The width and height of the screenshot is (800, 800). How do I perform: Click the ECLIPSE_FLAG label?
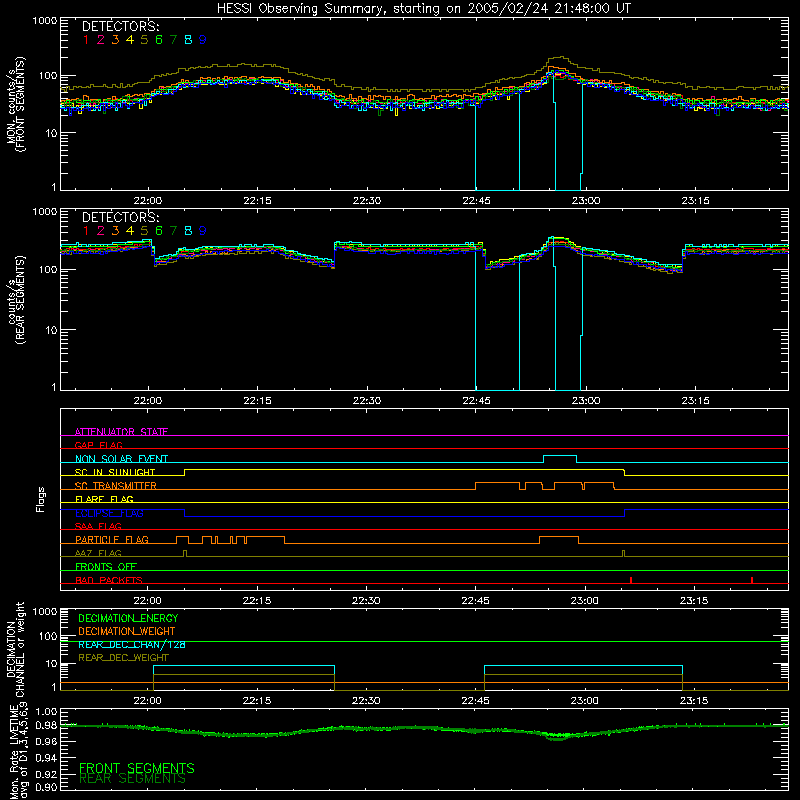109,513
